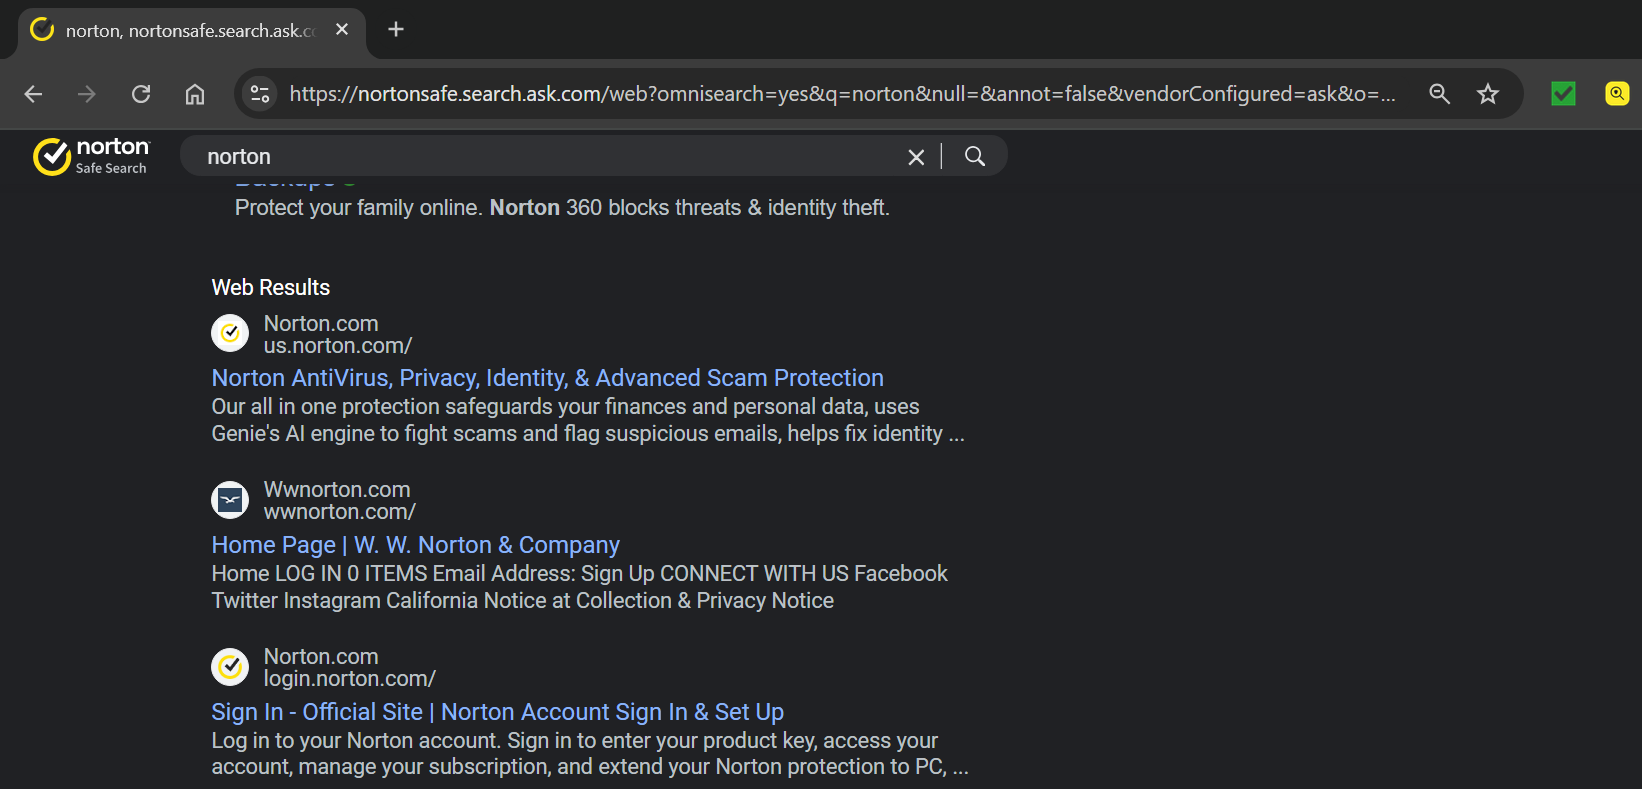1642x789 pixels.
Task: Open site information icon in address bar
Action: [x=260, y=94]
